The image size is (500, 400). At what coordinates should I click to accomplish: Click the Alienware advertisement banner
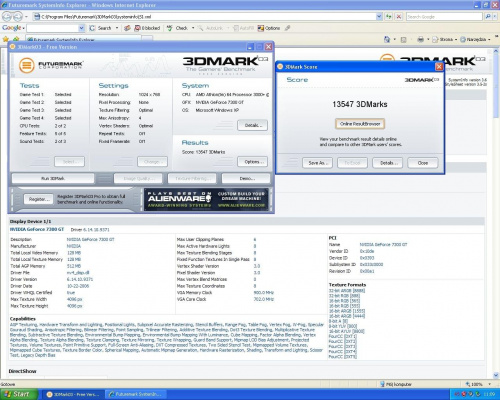[x=206, y=199]
